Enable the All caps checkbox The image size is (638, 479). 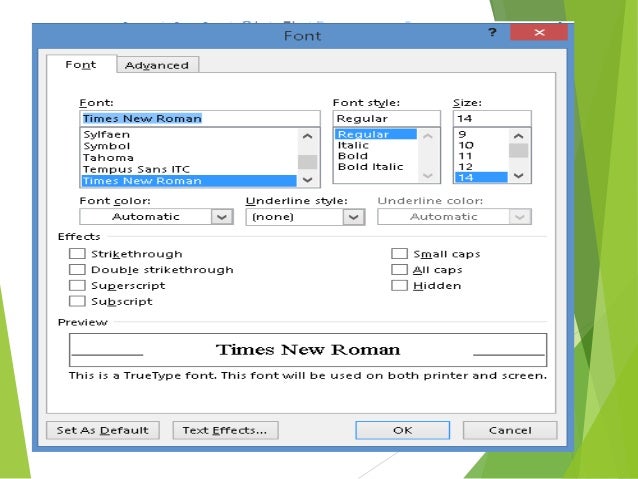(x=399, y=269)
